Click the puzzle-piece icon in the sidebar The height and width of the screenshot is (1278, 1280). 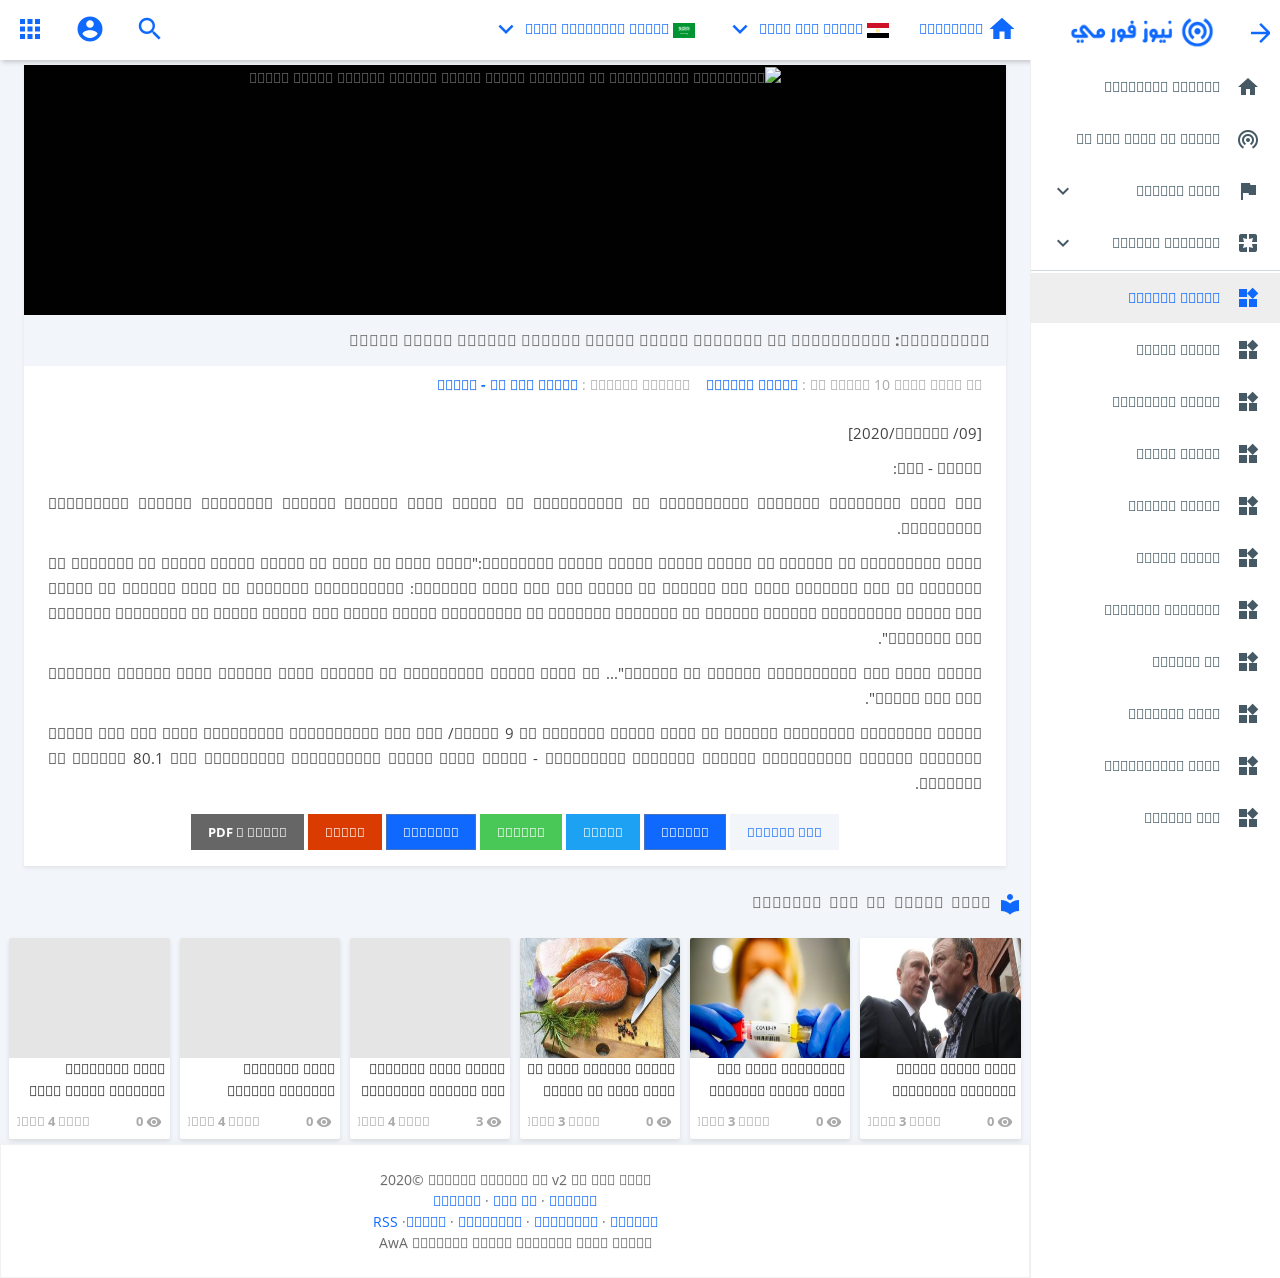[1247, 243]
